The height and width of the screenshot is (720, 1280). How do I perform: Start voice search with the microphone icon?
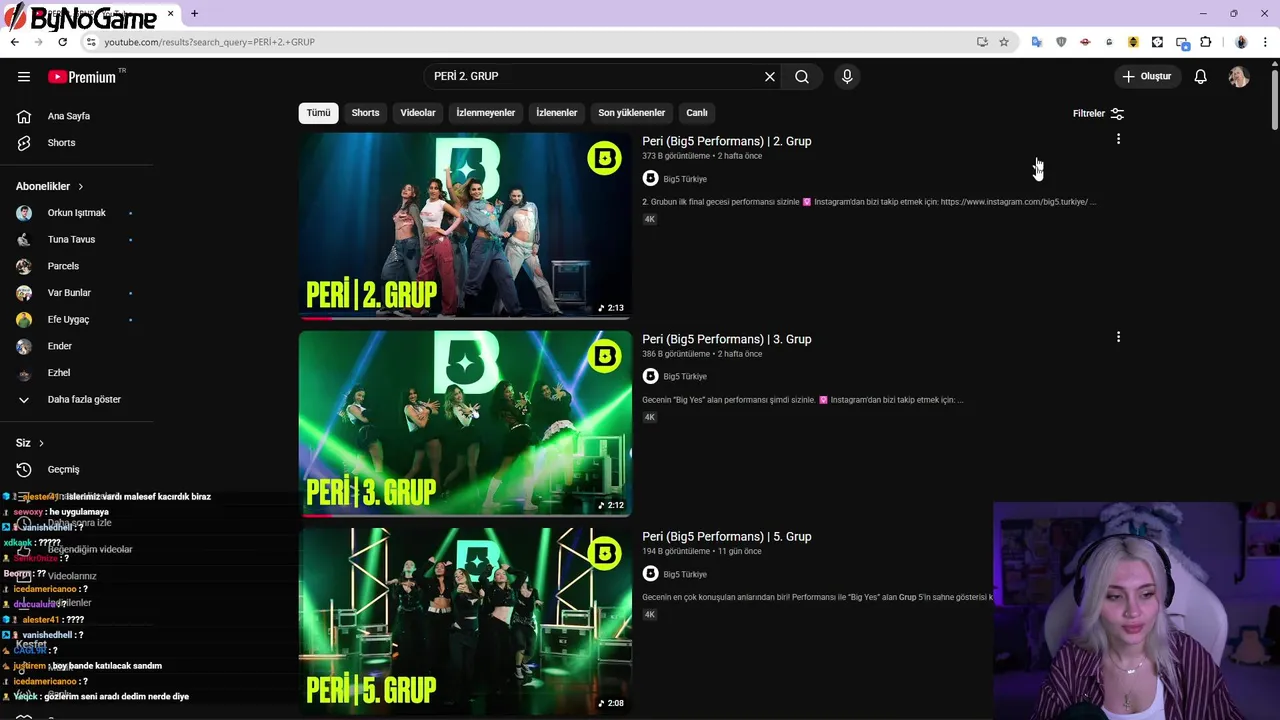(847, 77)
